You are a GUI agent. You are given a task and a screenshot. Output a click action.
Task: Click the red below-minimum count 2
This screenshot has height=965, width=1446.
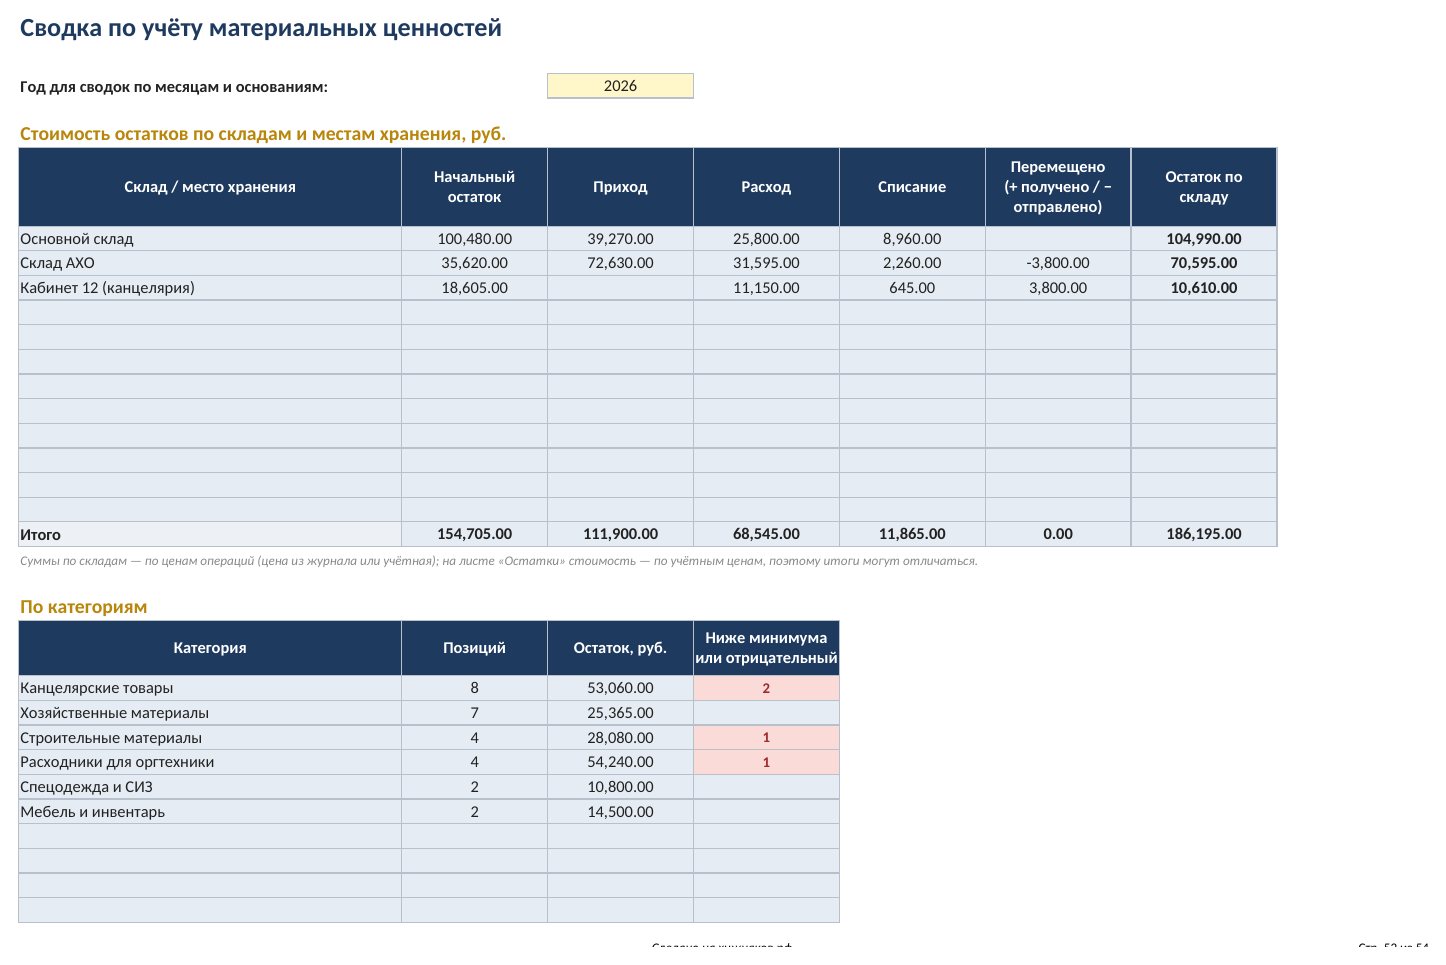766,688
